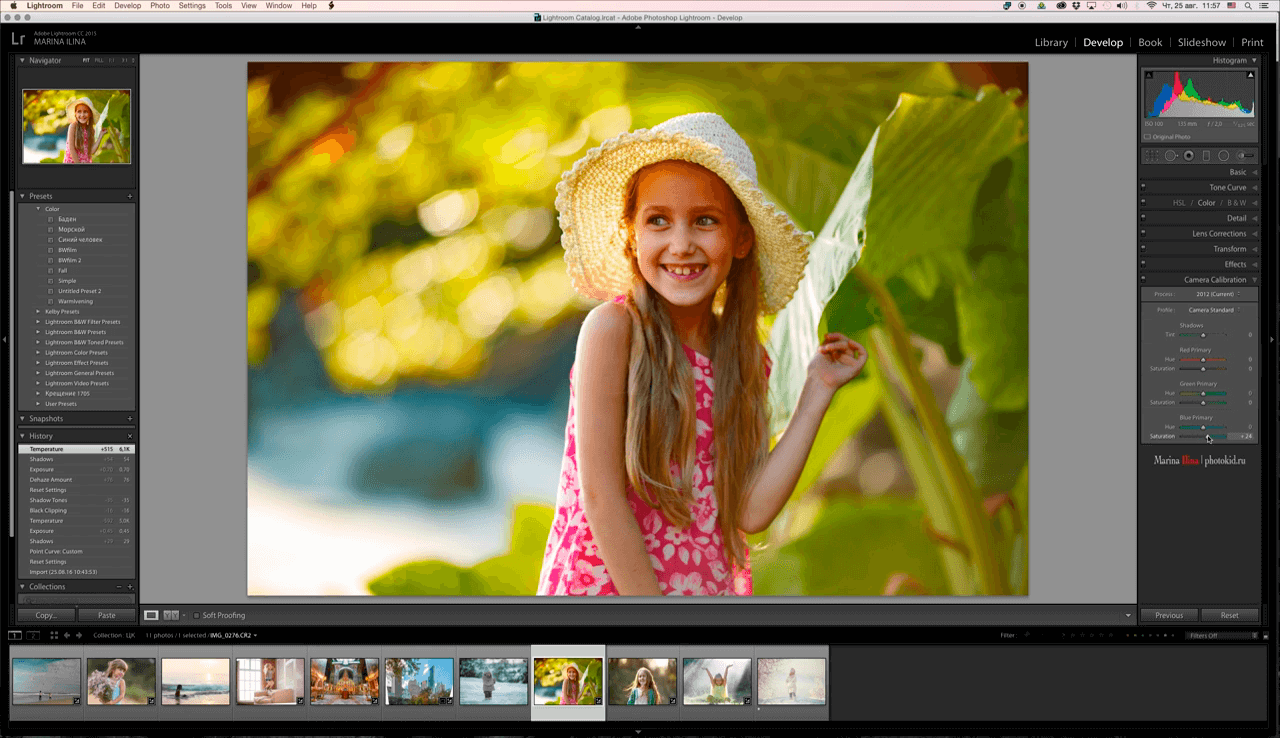Viewport: 1280px width, 738px height.
Task: Click the Copy... settings button
Action: coord(46,615)
